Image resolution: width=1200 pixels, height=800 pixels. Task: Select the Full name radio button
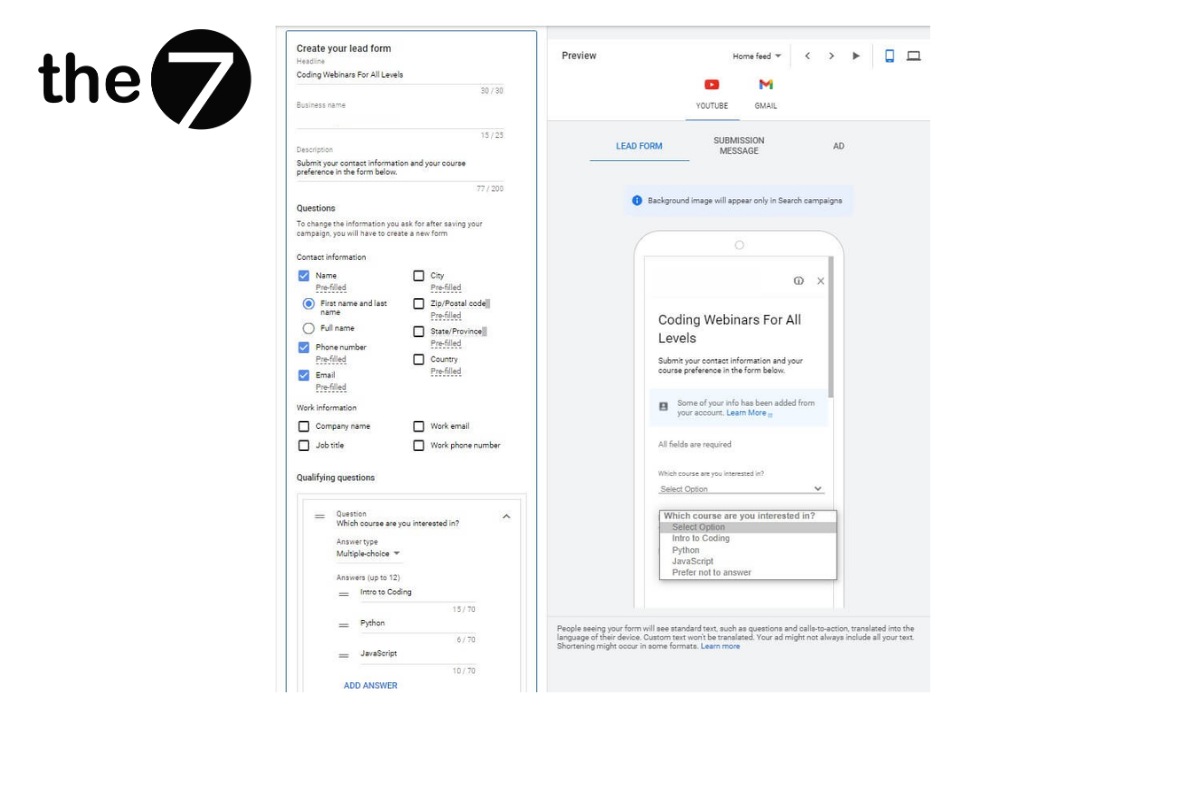pos(309,328)
